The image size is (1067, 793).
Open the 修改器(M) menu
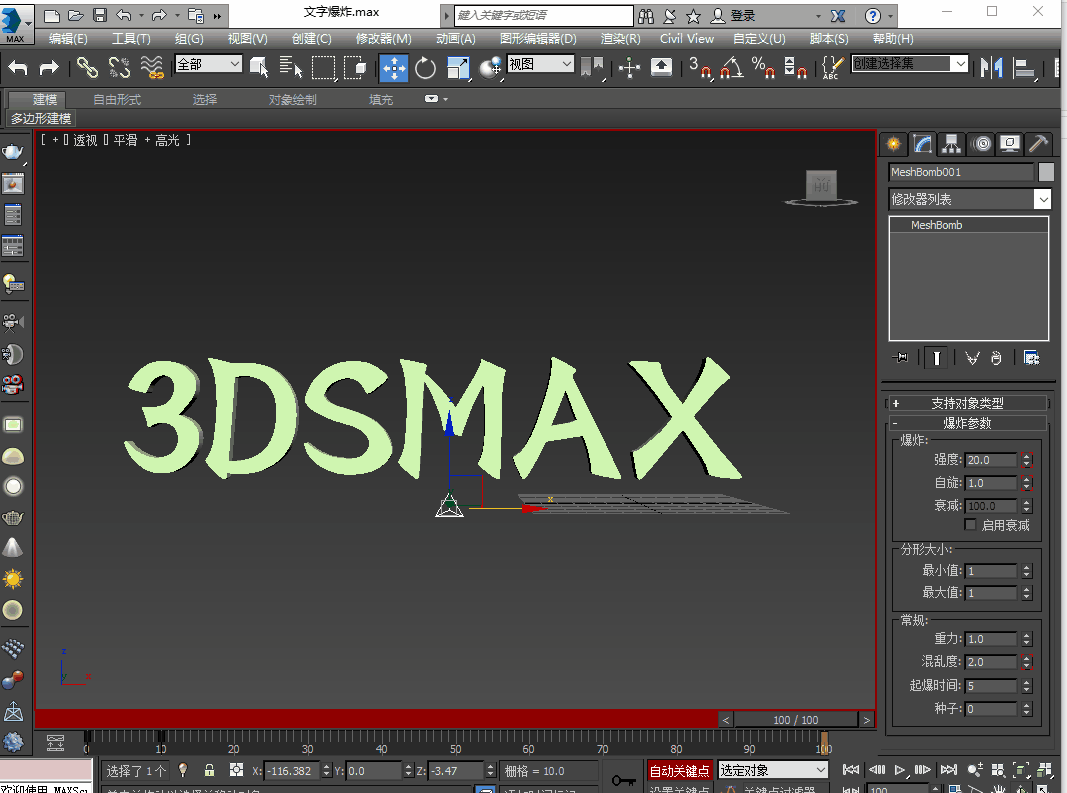(383, 39)
